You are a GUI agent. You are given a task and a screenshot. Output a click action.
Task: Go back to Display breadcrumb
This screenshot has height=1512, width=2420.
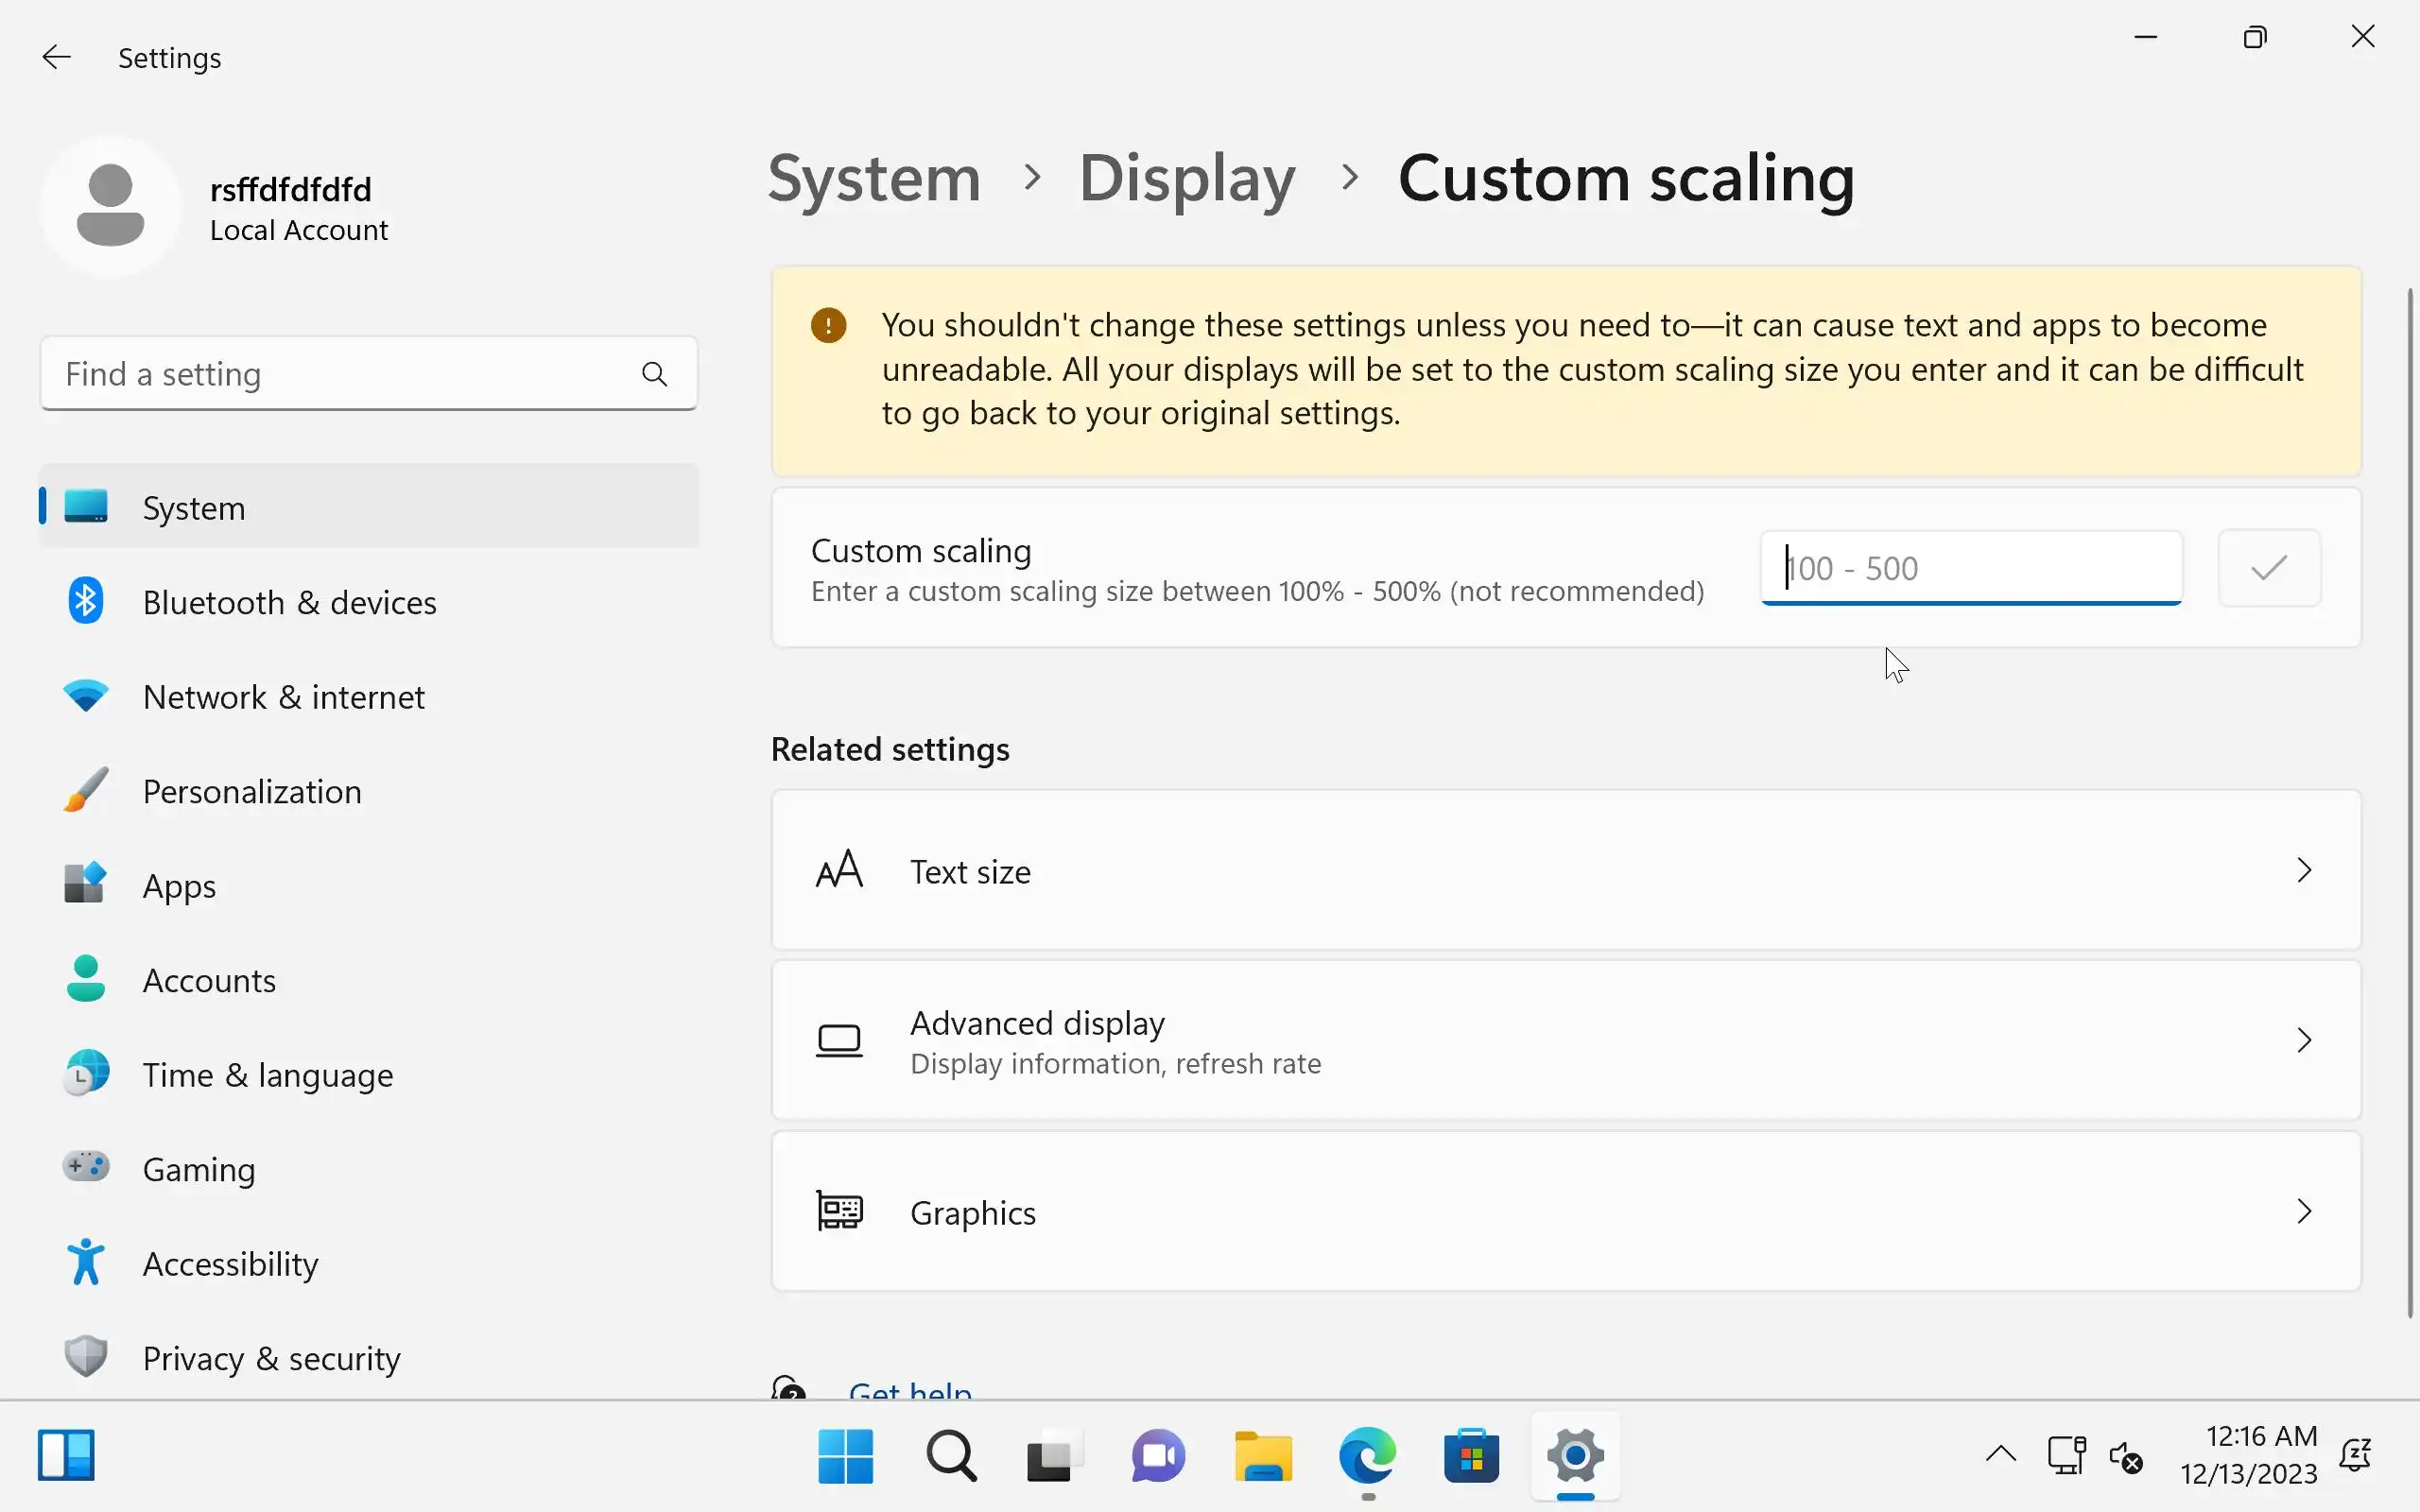point(1186,179)
